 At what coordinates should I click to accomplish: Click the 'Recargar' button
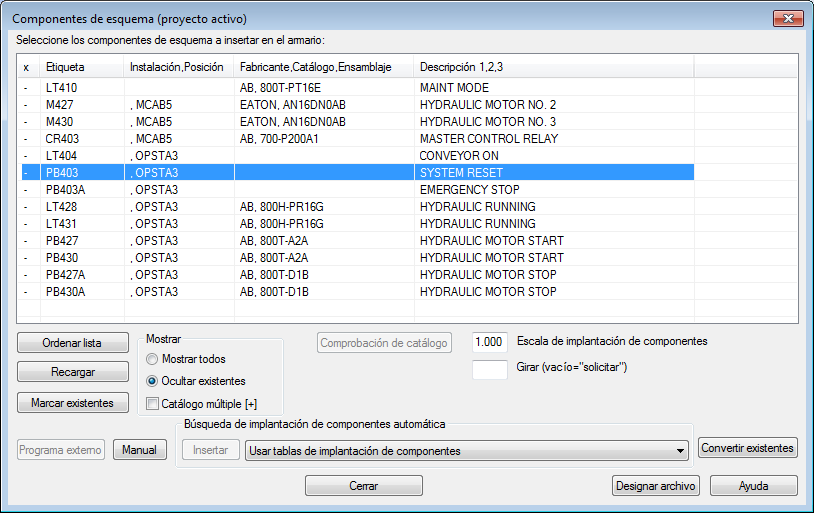click(x=73, y=372)
